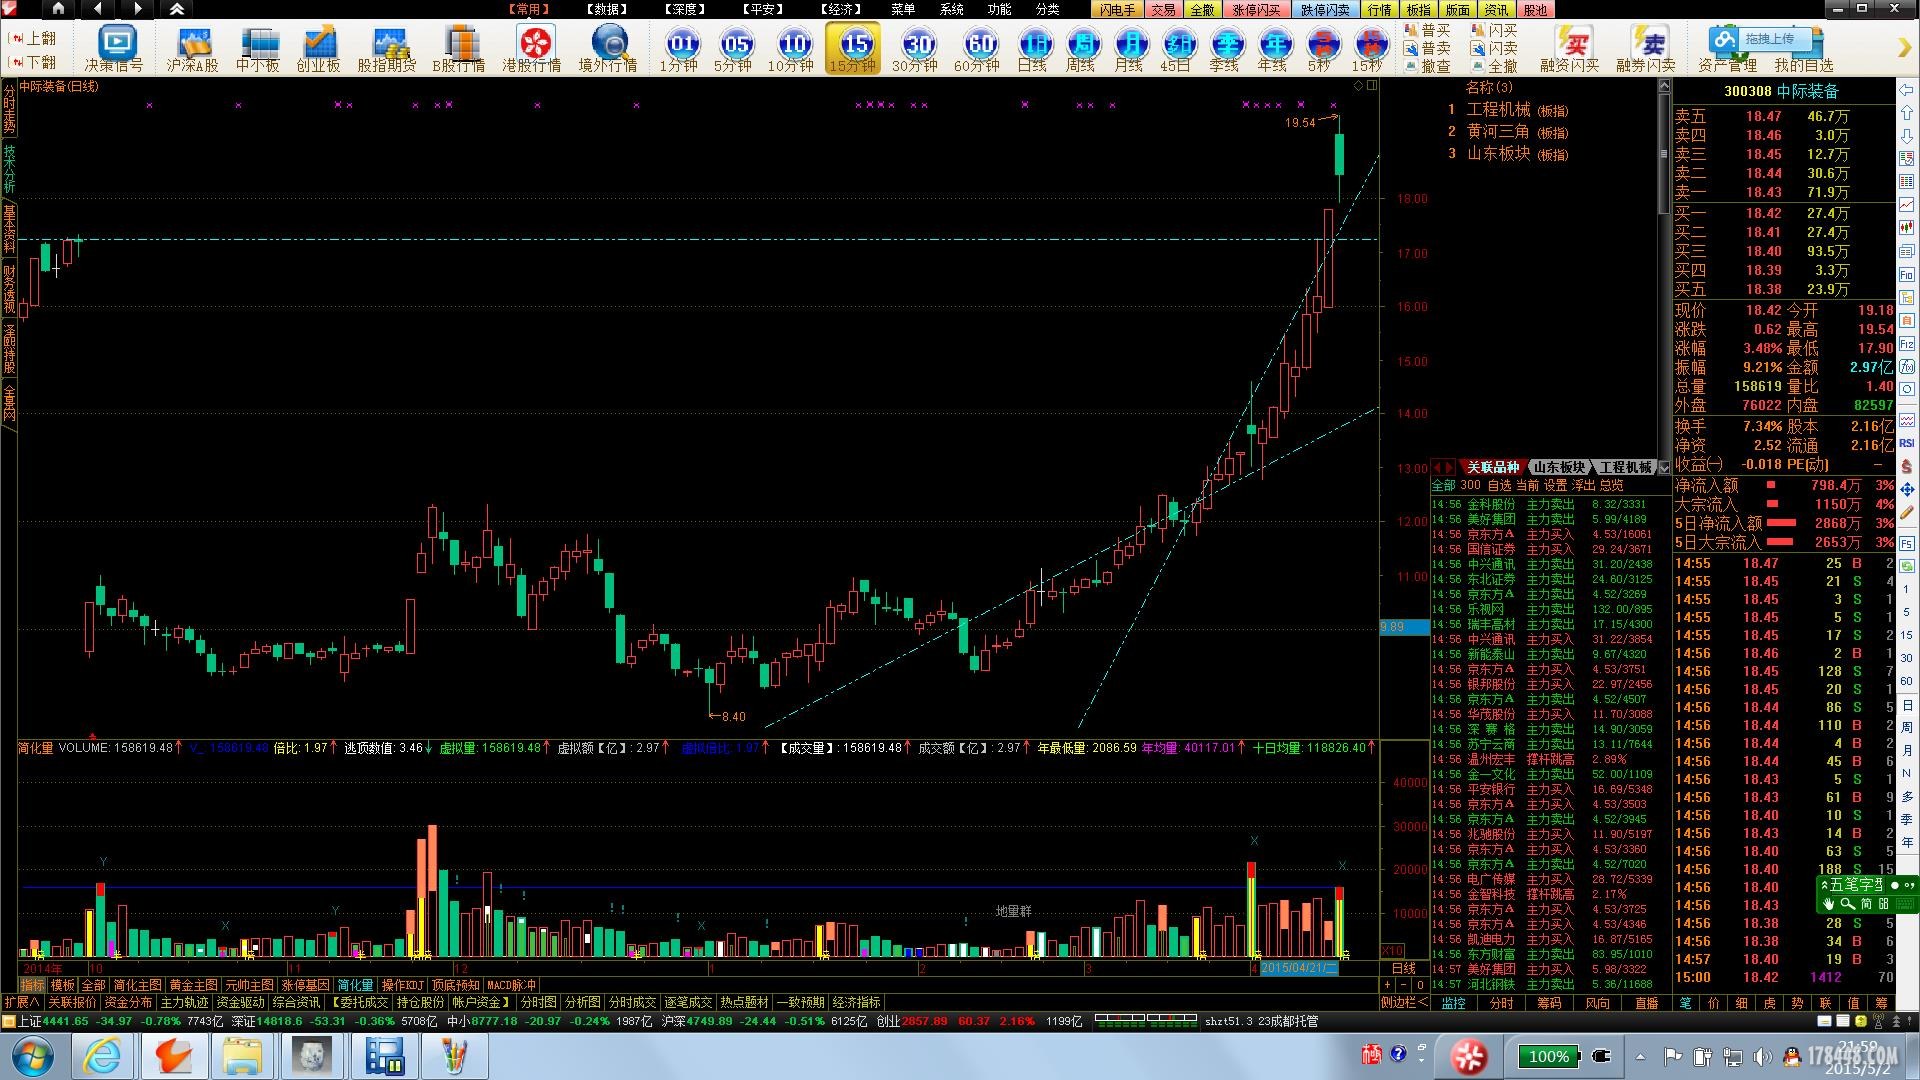Viewport: 1920px width, 1080px height.
Task: Switch chart to 日线 daily period
Action: pyautogui.click(x=1033, y=48)
